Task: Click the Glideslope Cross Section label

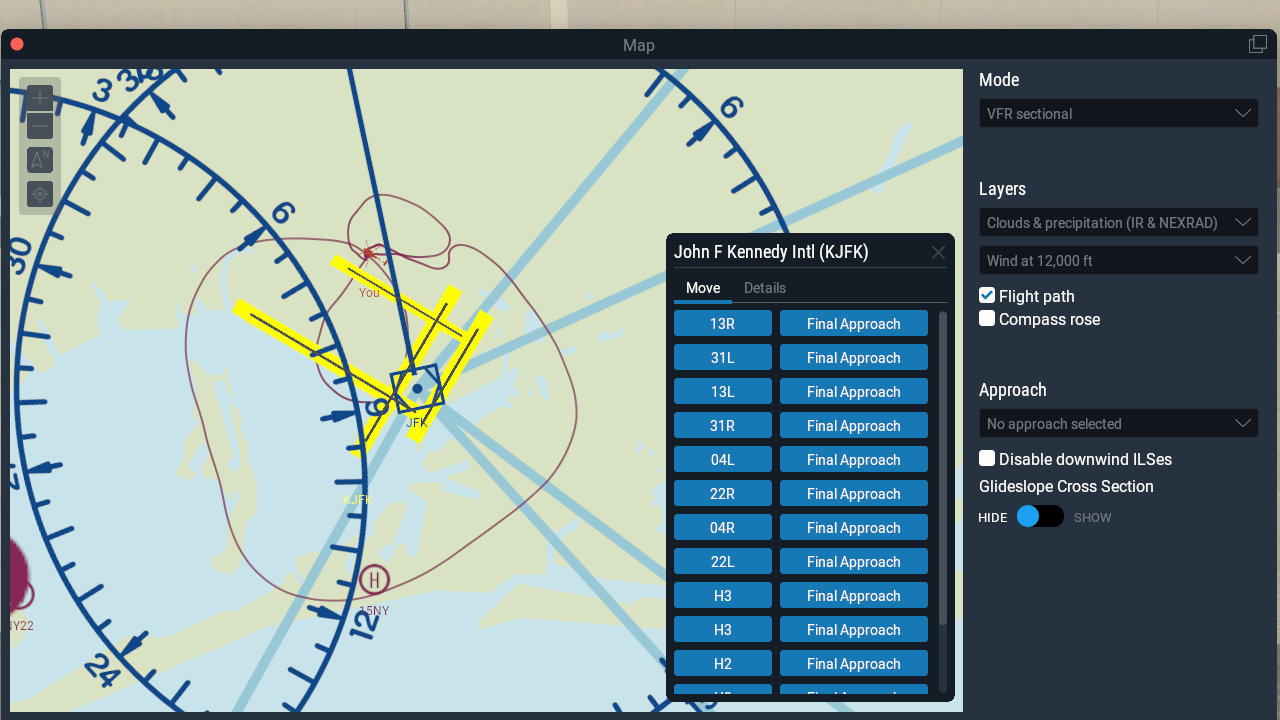Action: click(1066, 486)
